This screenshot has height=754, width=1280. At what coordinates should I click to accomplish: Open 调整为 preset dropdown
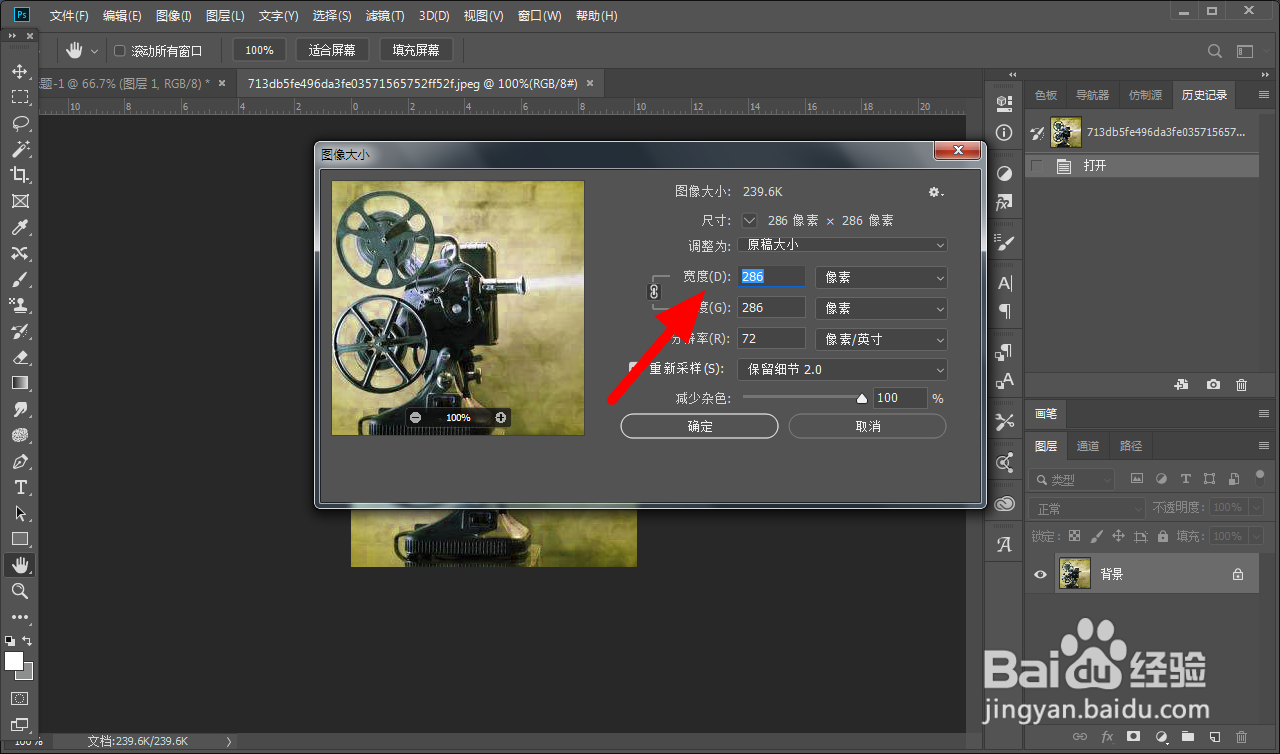pos(842,245)
